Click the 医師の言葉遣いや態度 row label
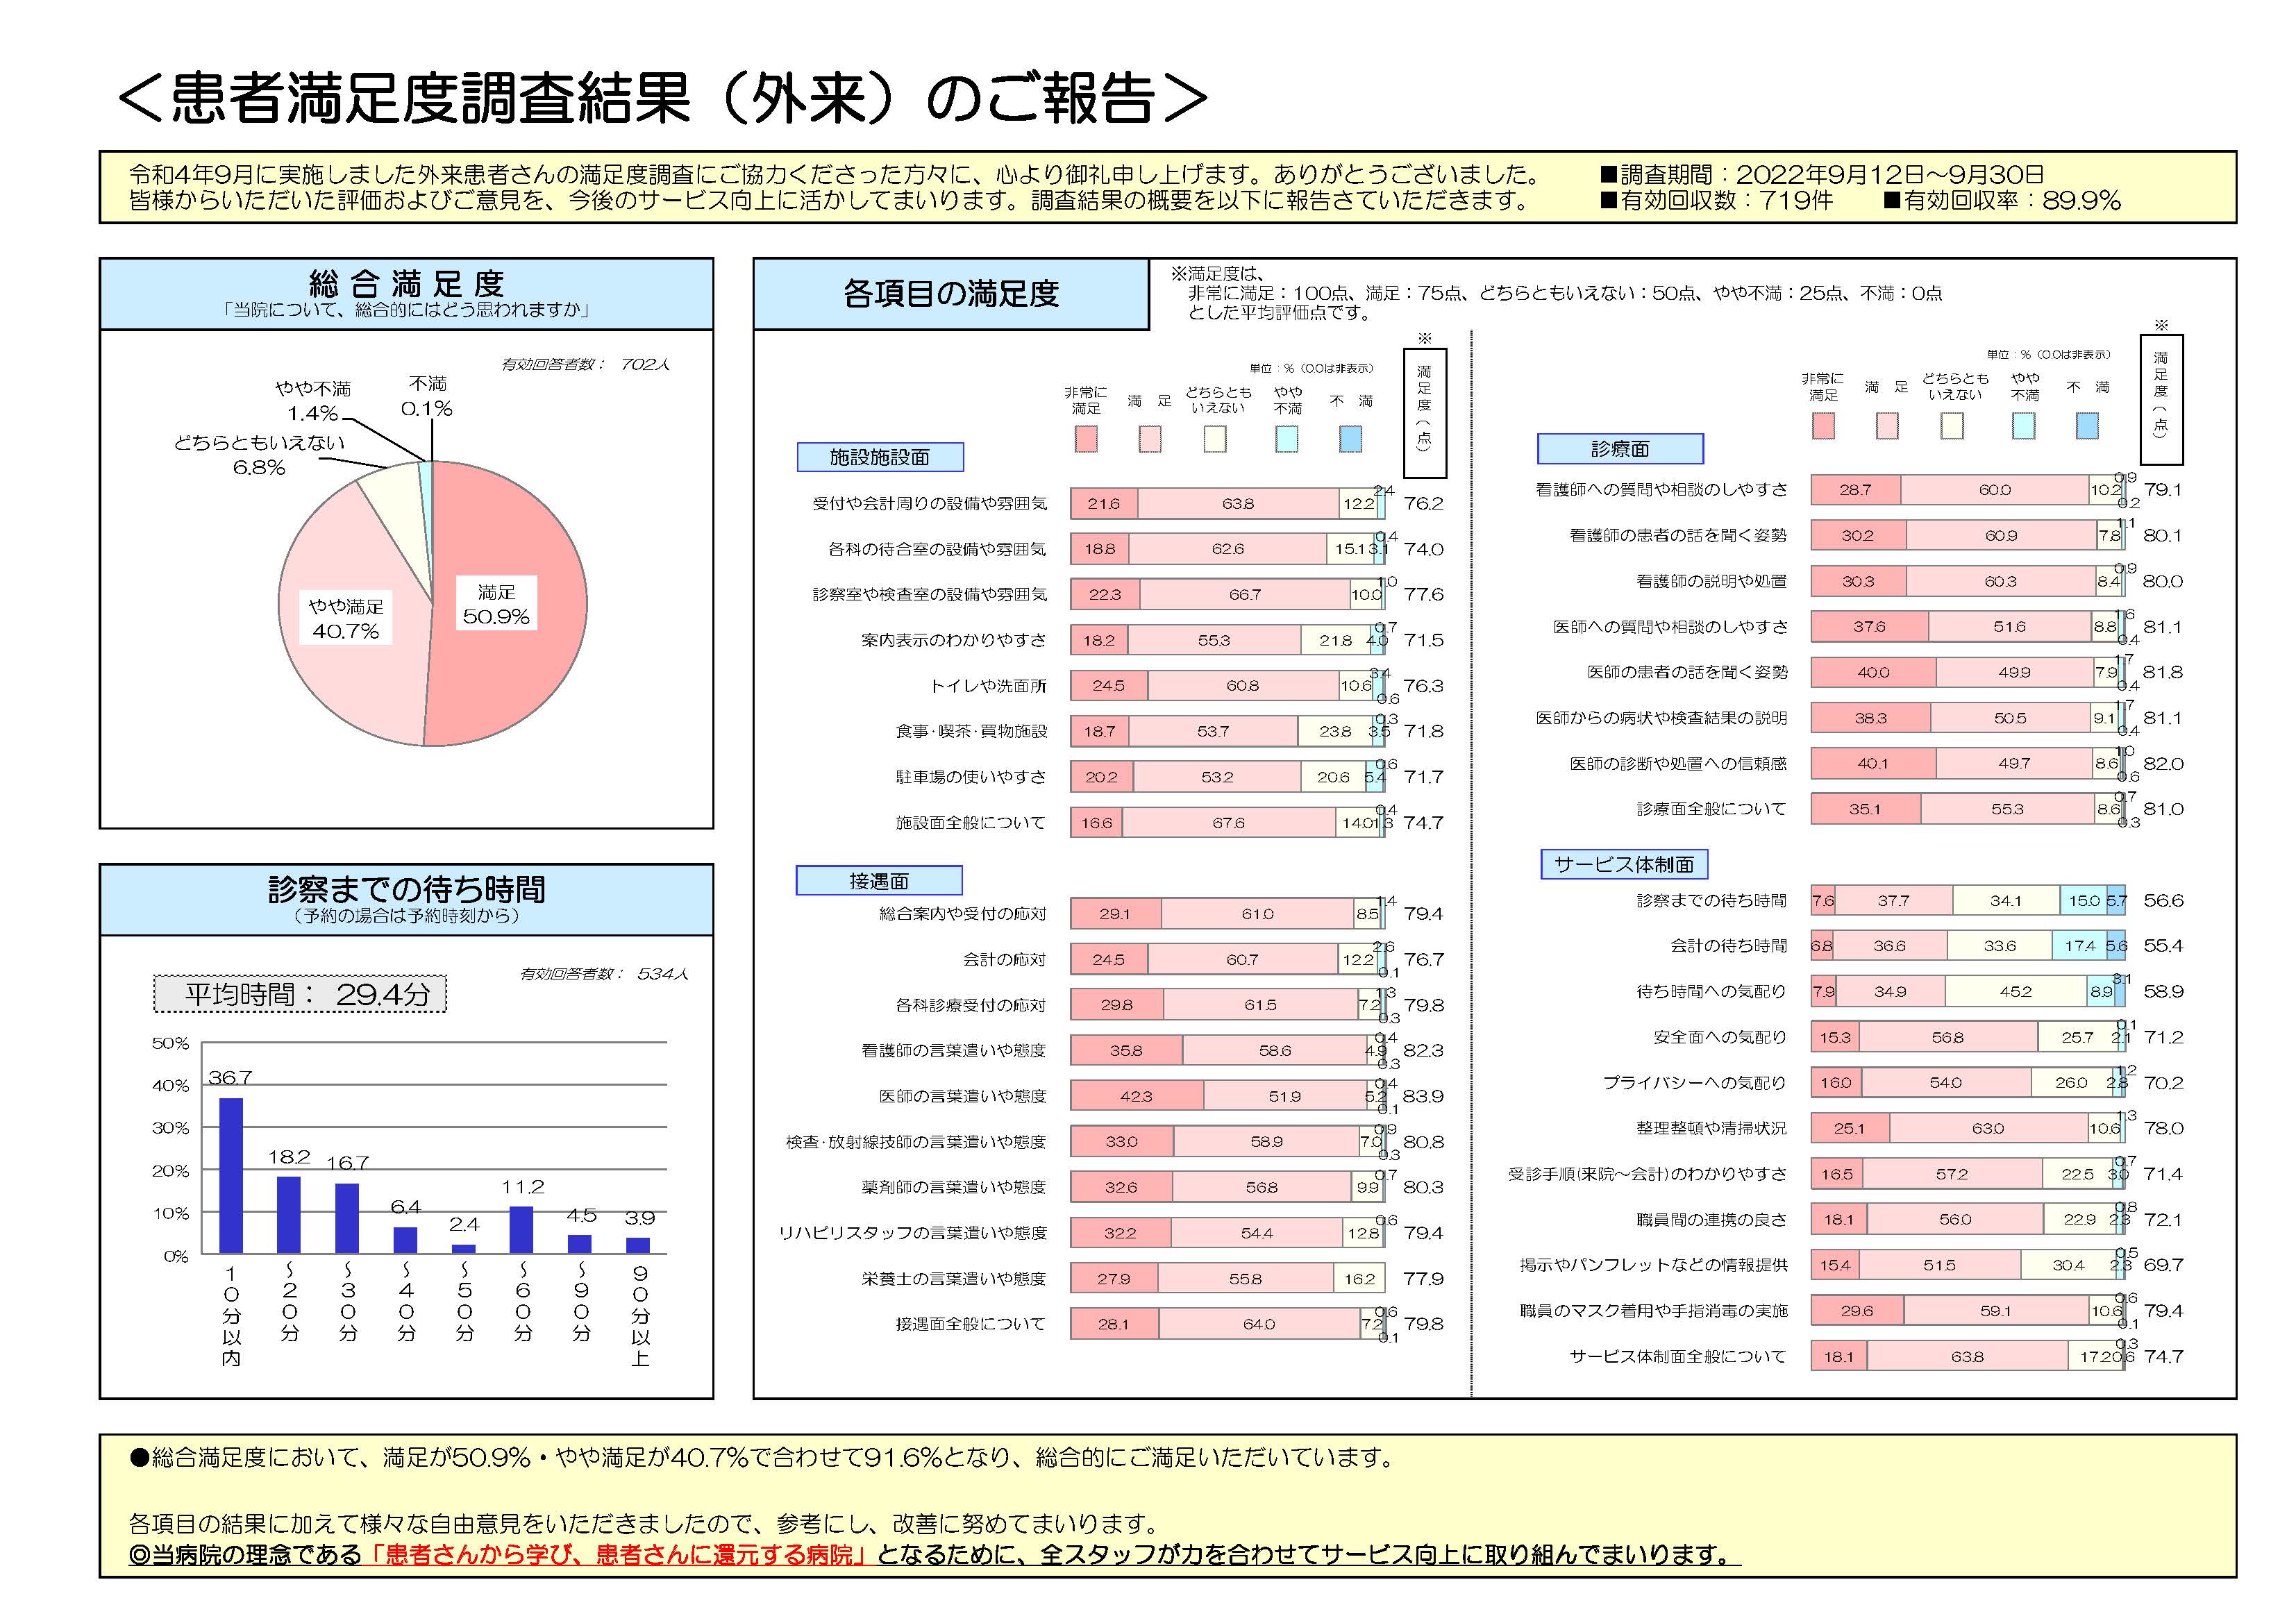 click(963, 1096)
